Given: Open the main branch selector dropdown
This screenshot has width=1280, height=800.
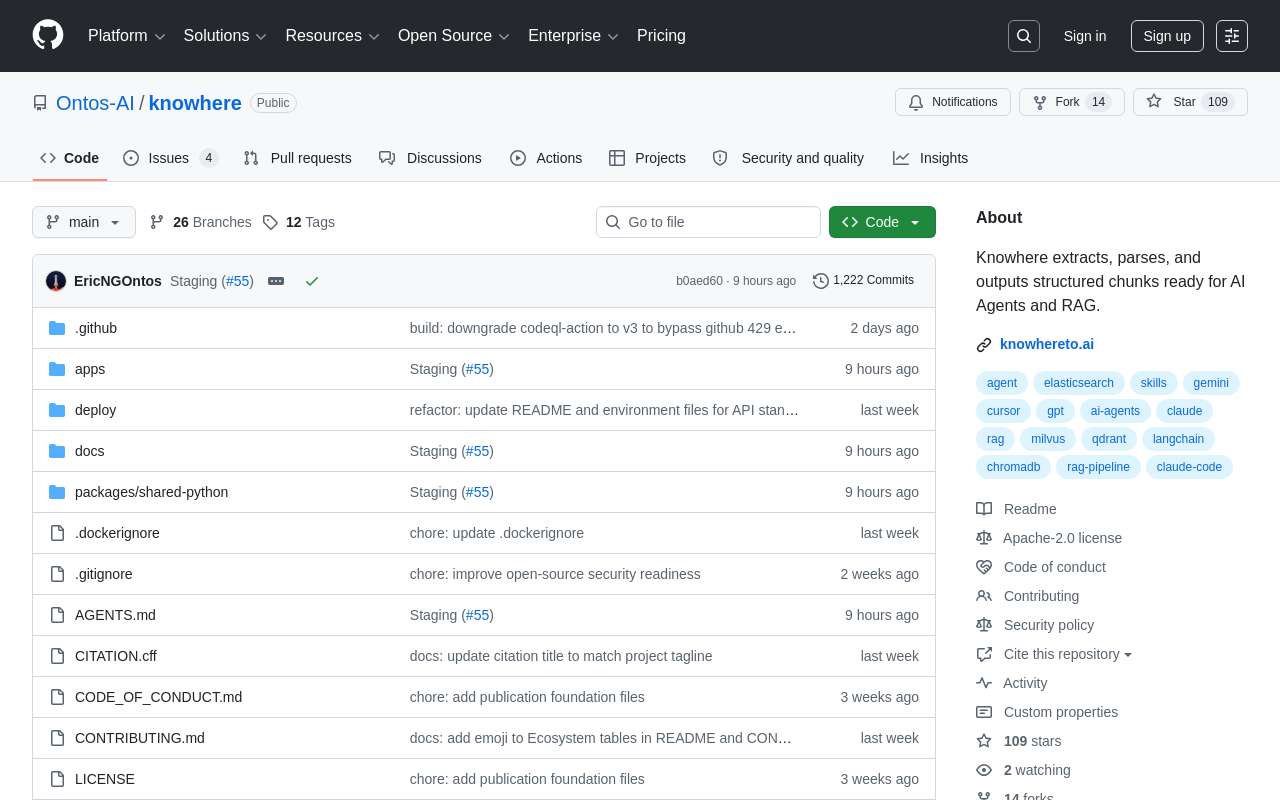Looking at the screenshot, I should 84,222.
